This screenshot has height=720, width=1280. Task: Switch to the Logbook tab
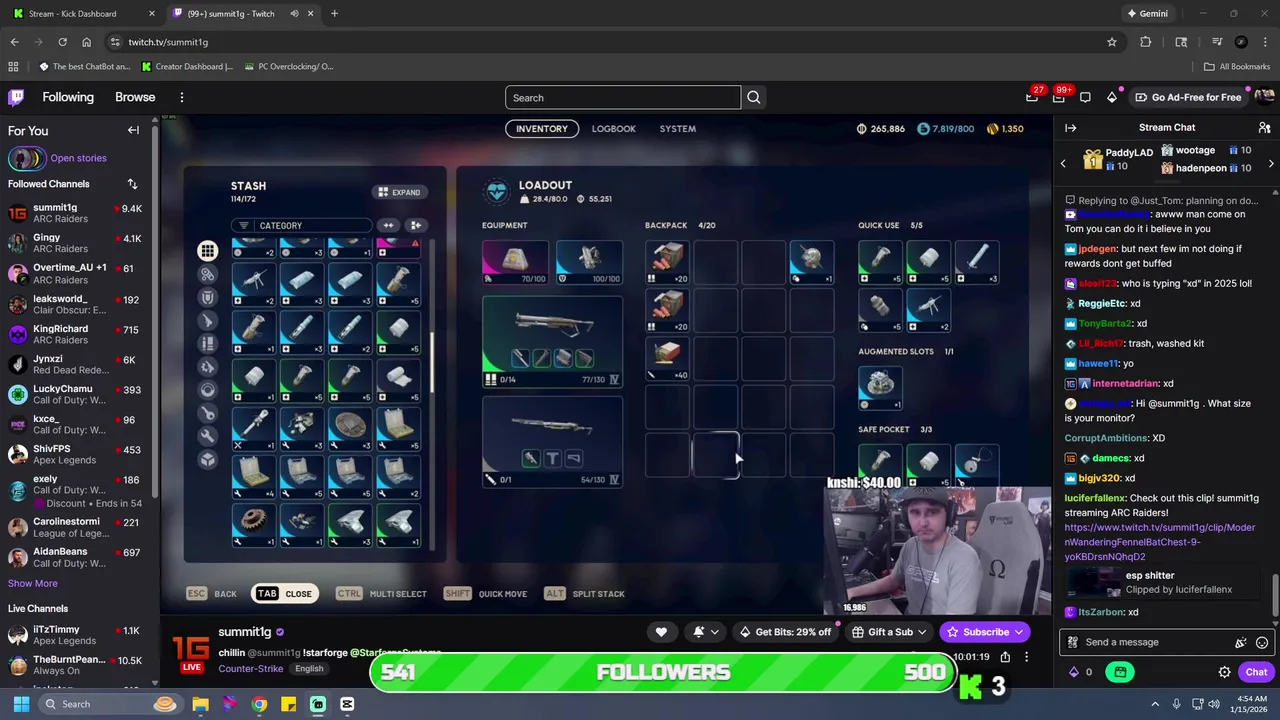[613, 128]
